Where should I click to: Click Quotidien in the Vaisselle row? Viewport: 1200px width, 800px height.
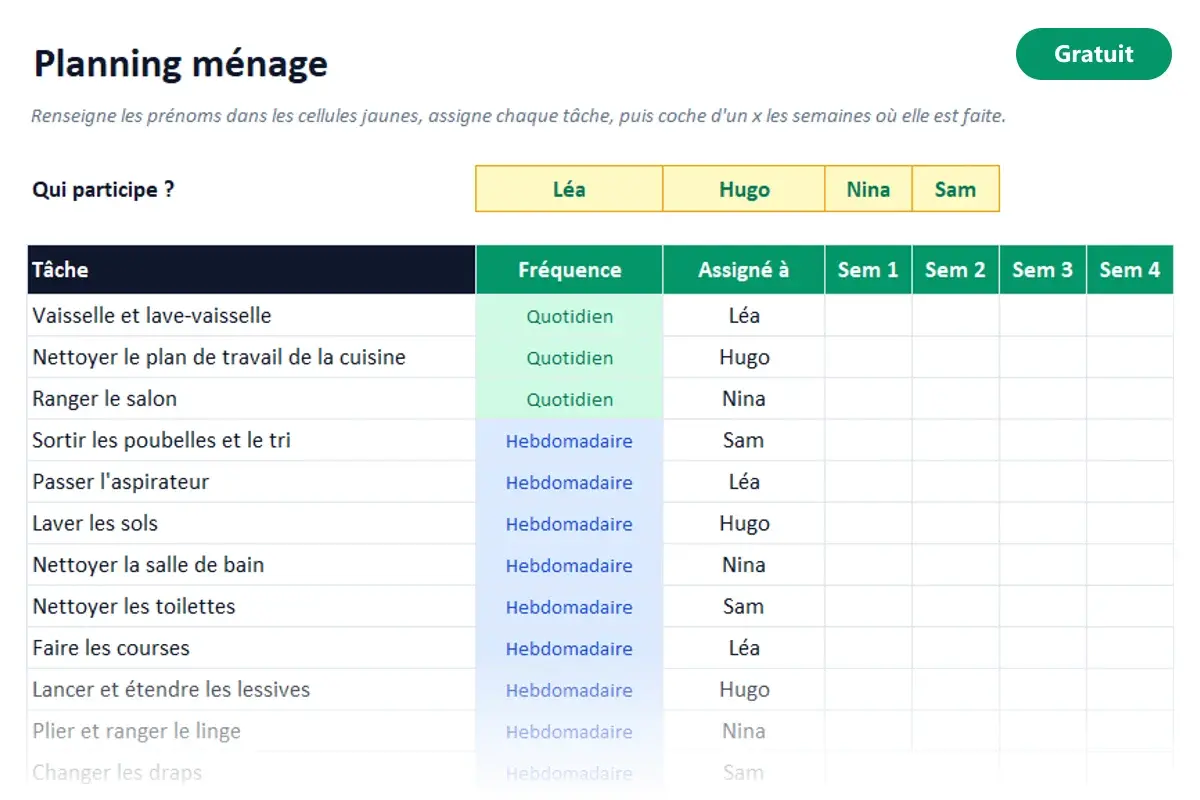pyautogui.click(x=570, y=317)
